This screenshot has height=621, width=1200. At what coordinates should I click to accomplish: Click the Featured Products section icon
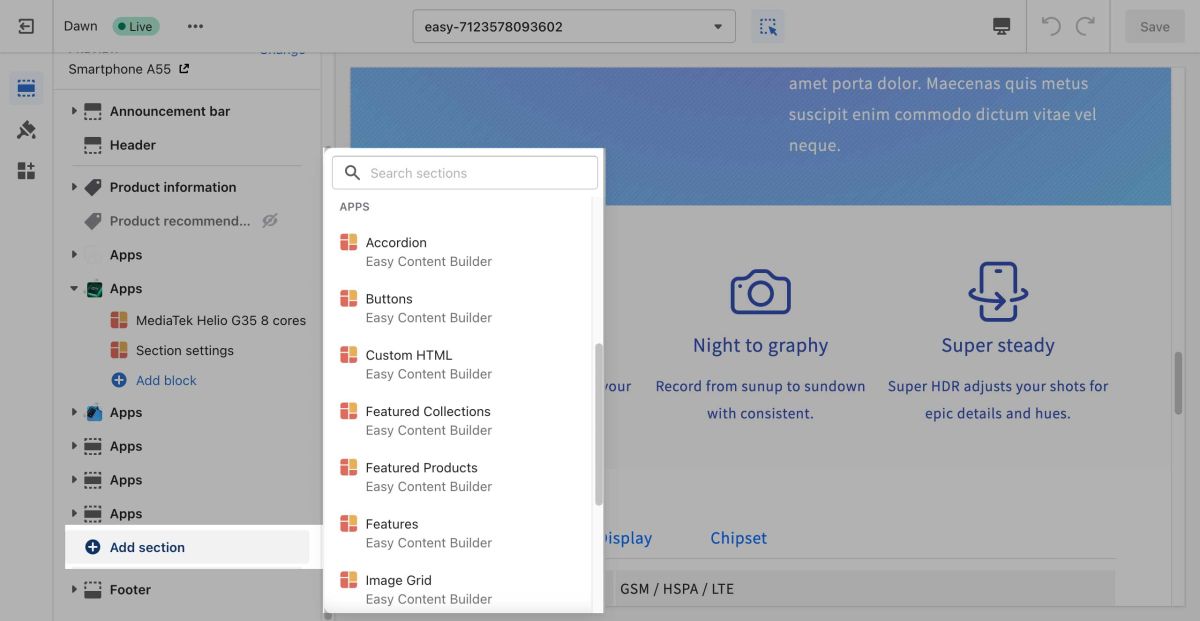(348, 467)
